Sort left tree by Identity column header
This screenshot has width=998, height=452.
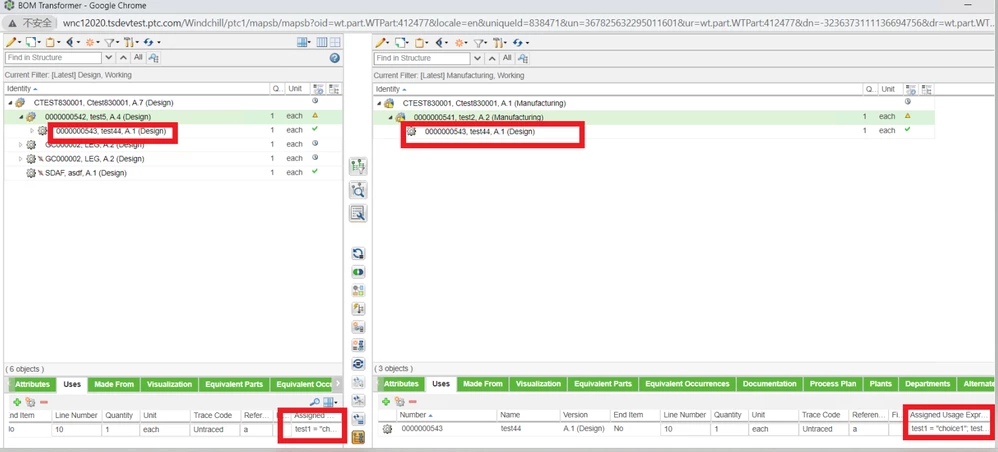pos(137,89)
